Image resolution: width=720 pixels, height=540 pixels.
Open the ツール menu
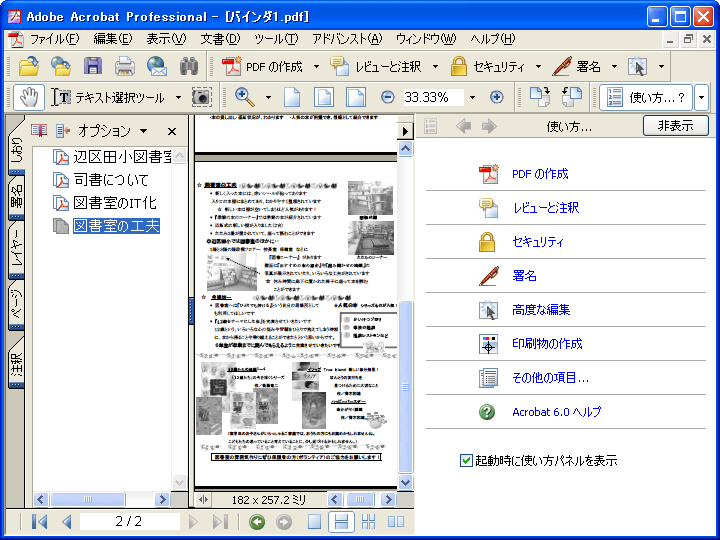276,39
